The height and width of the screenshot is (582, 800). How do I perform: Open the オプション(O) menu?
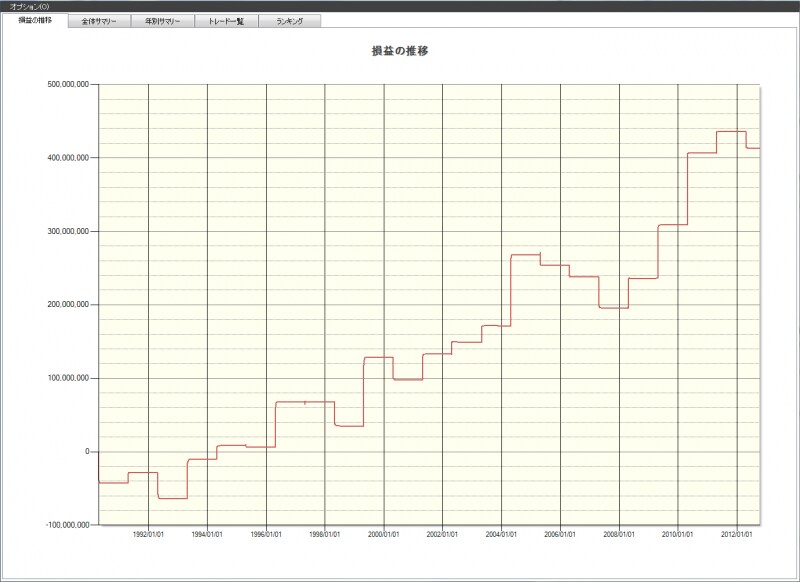click(x=30, y=6)
